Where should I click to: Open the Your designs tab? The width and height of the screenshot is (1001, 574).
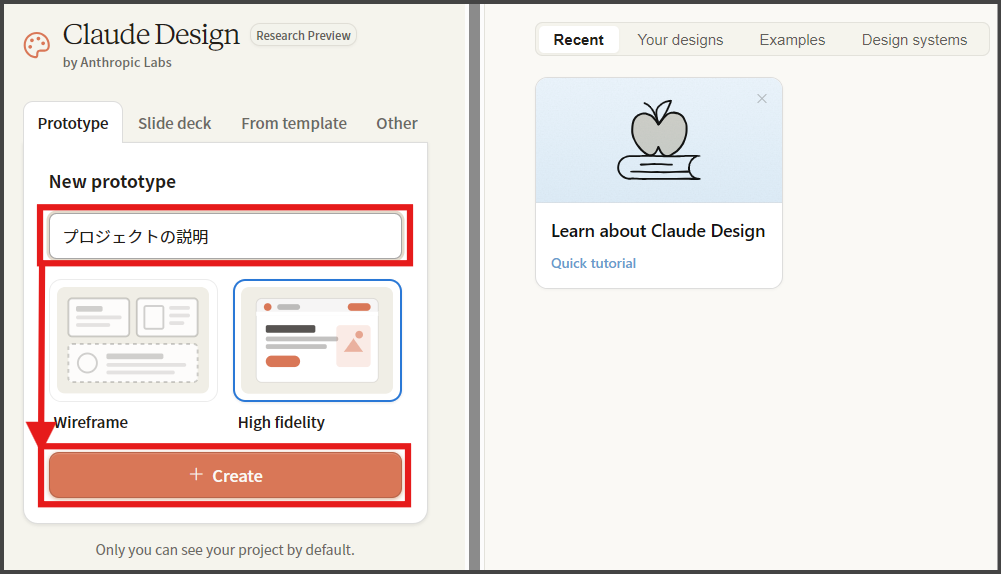click(680, 40)
